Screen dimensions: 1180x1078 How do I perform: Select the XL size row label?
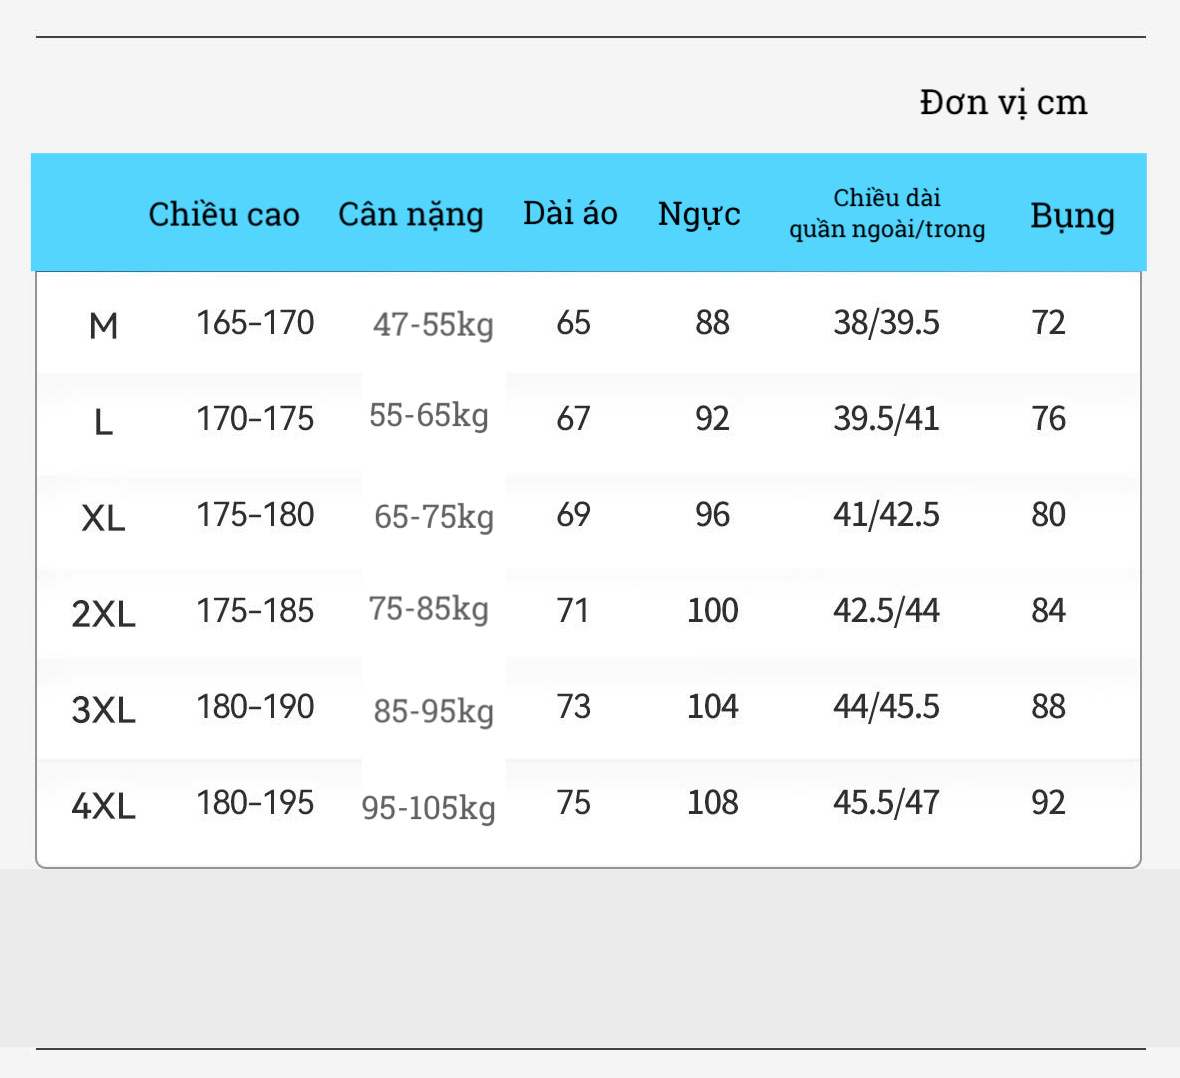point(103,518)
